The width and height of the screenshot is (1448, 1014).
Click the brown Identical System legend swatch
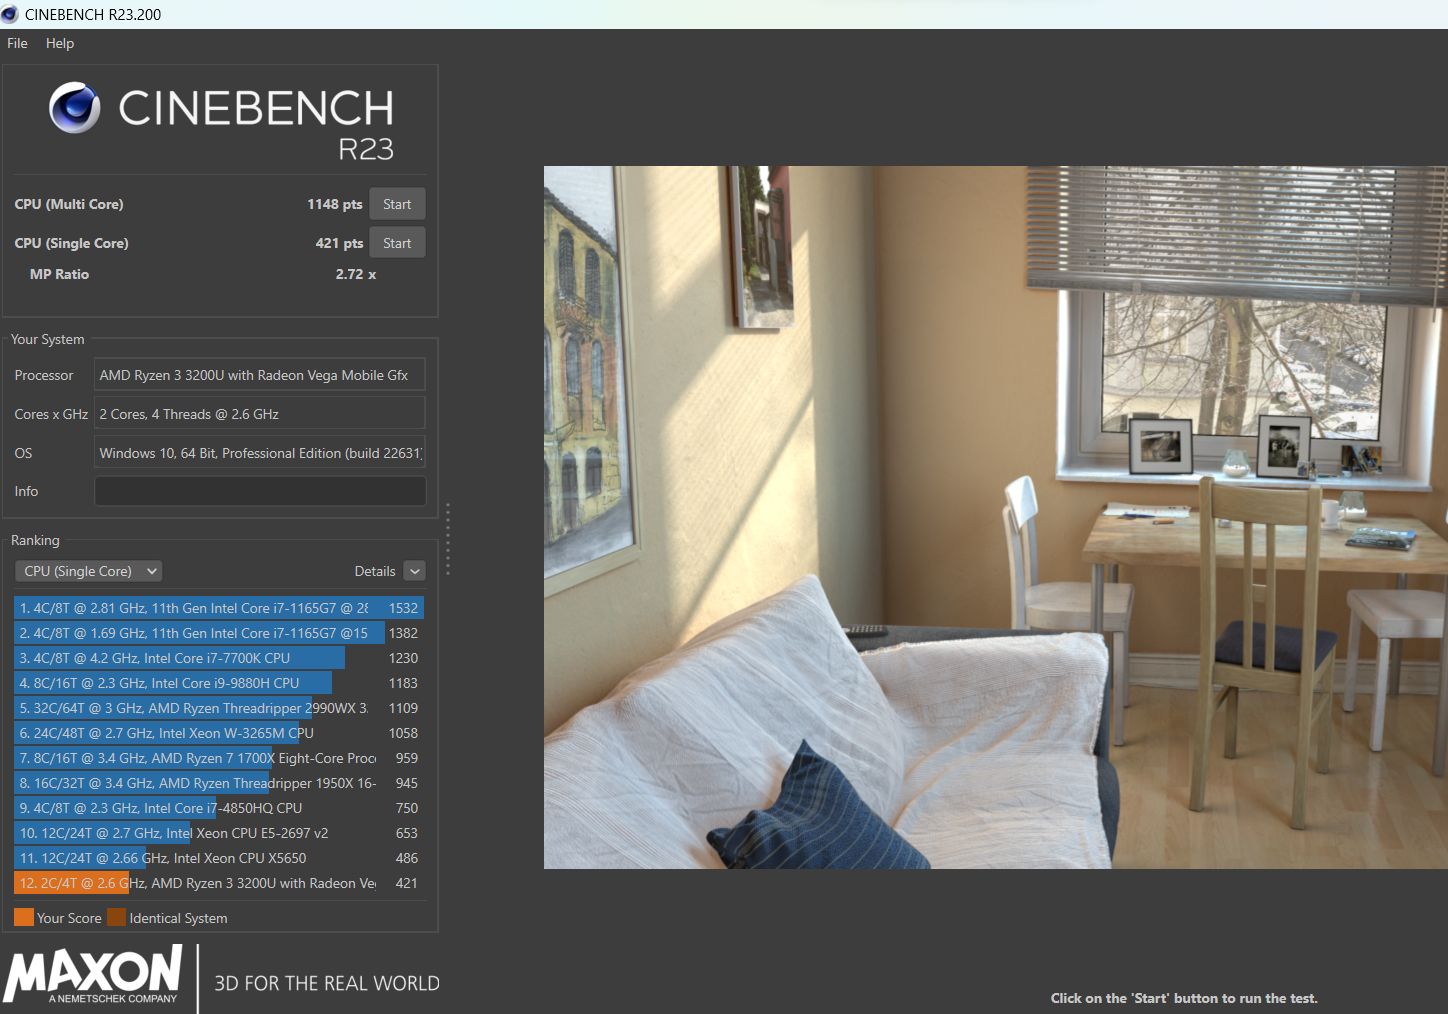click(x=117, y=917)
